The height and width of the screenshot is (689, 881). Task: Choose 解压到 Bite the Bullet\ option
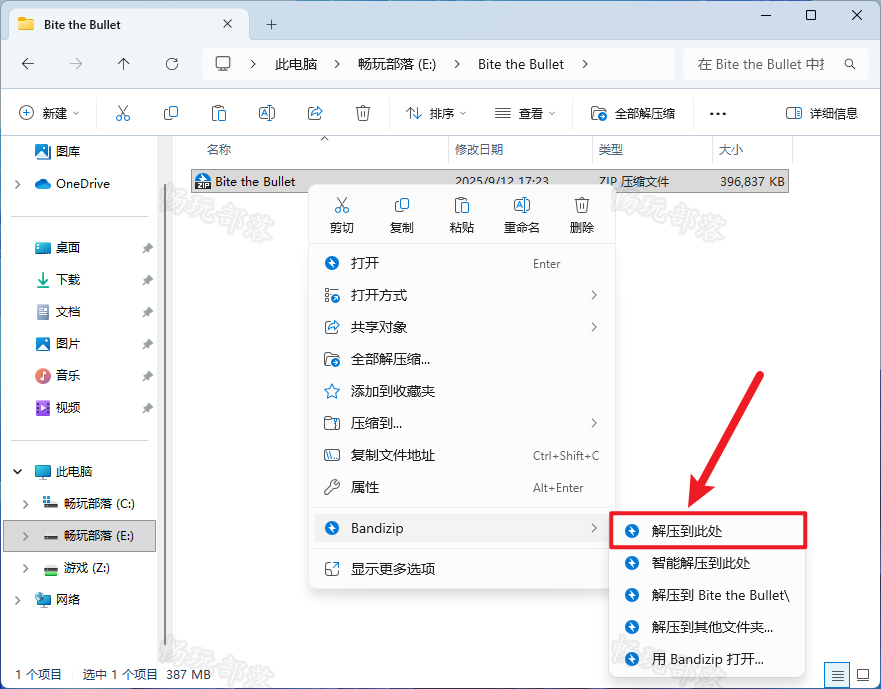pos(708,595)
